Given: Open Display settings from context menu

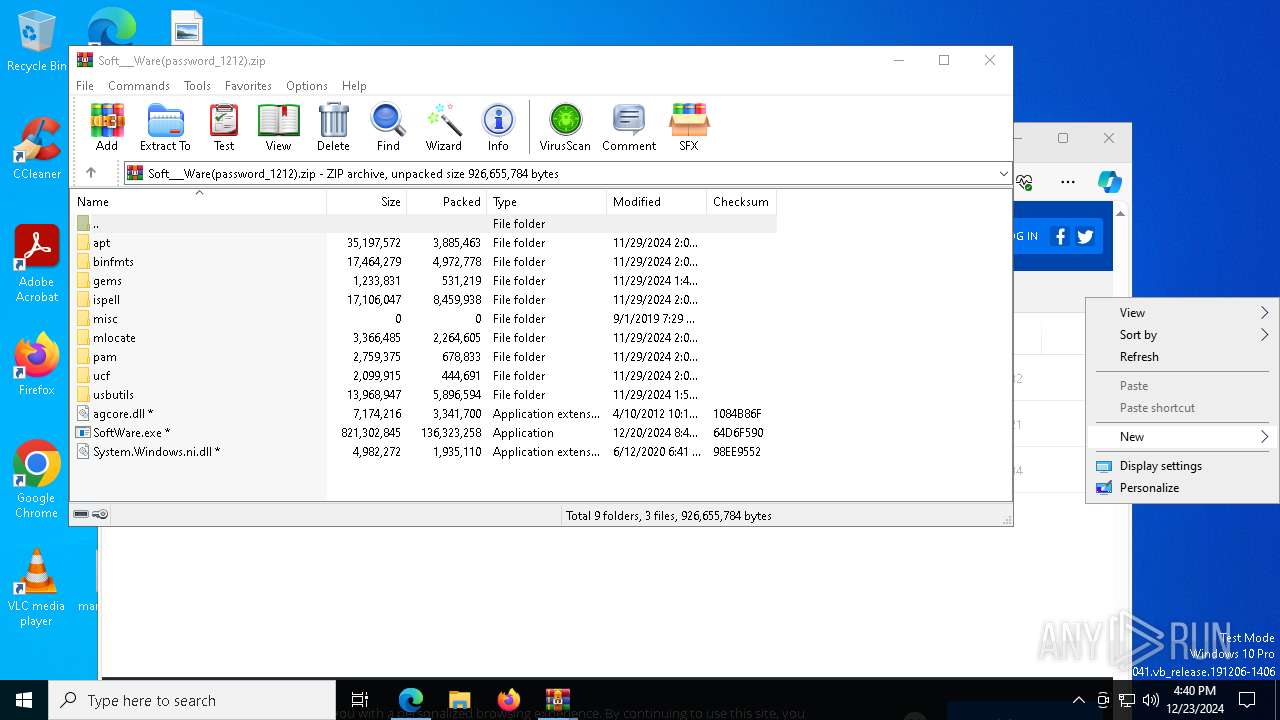Looking at the screenshot, I should (x=1181, y=466).
